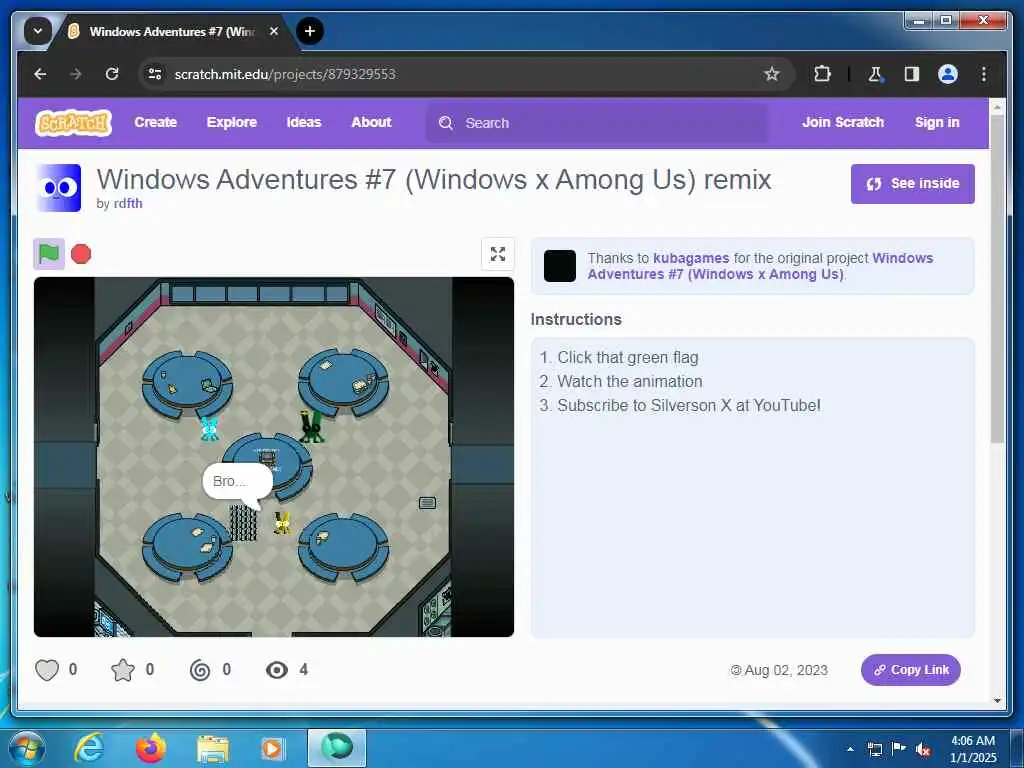This screenshot has height=768, width=1024.
Task: Enter full screen mode on the stage
Action: coord(498,254)
